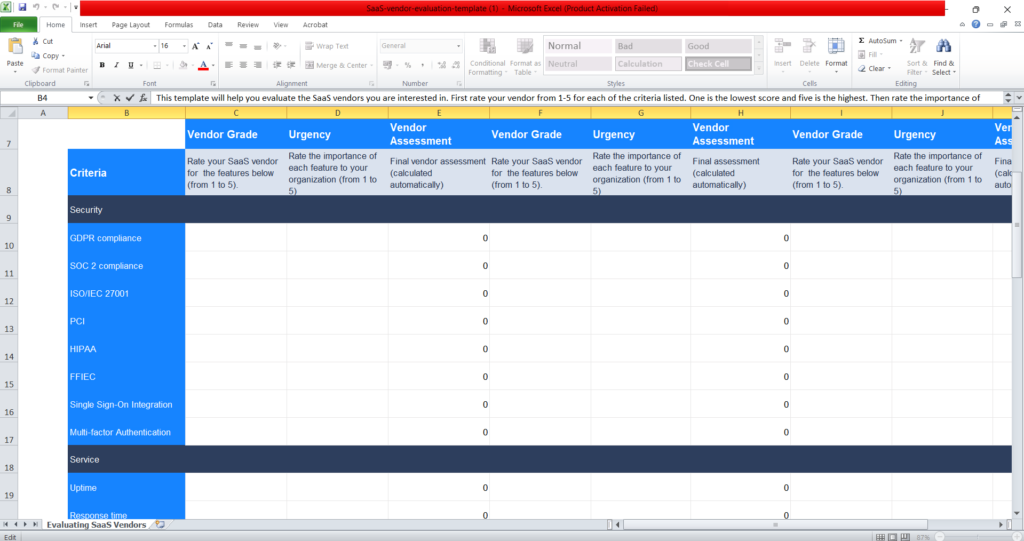
Task: Align text to the middle vertically
Action: (x=243, y=46)
